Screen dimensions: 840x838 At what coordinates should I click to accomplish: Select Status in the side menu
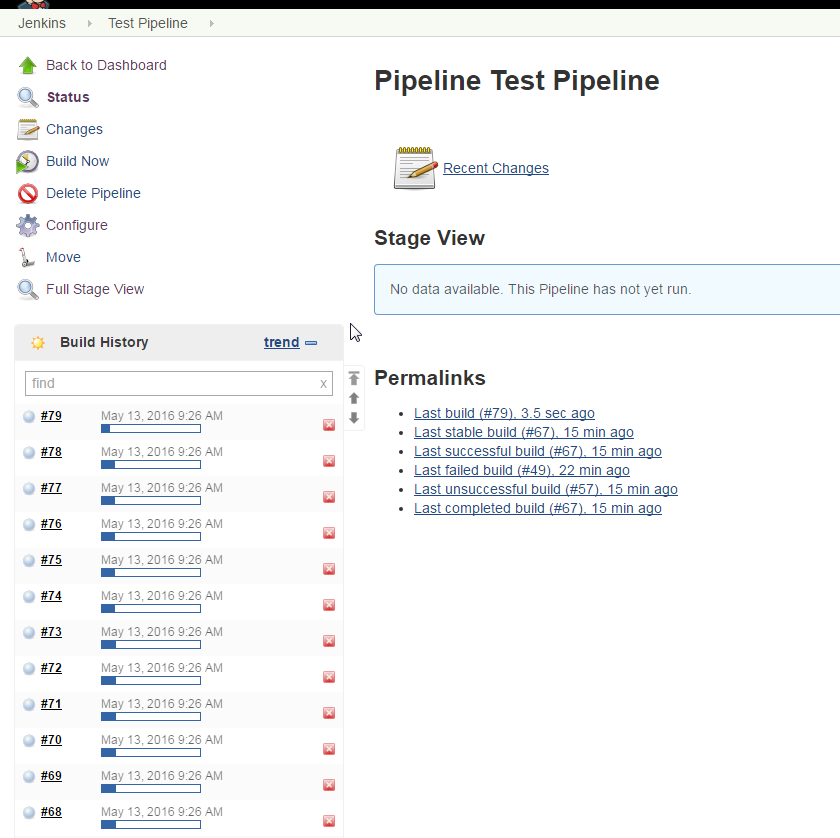pyautogui.click(x=68, y=97)
